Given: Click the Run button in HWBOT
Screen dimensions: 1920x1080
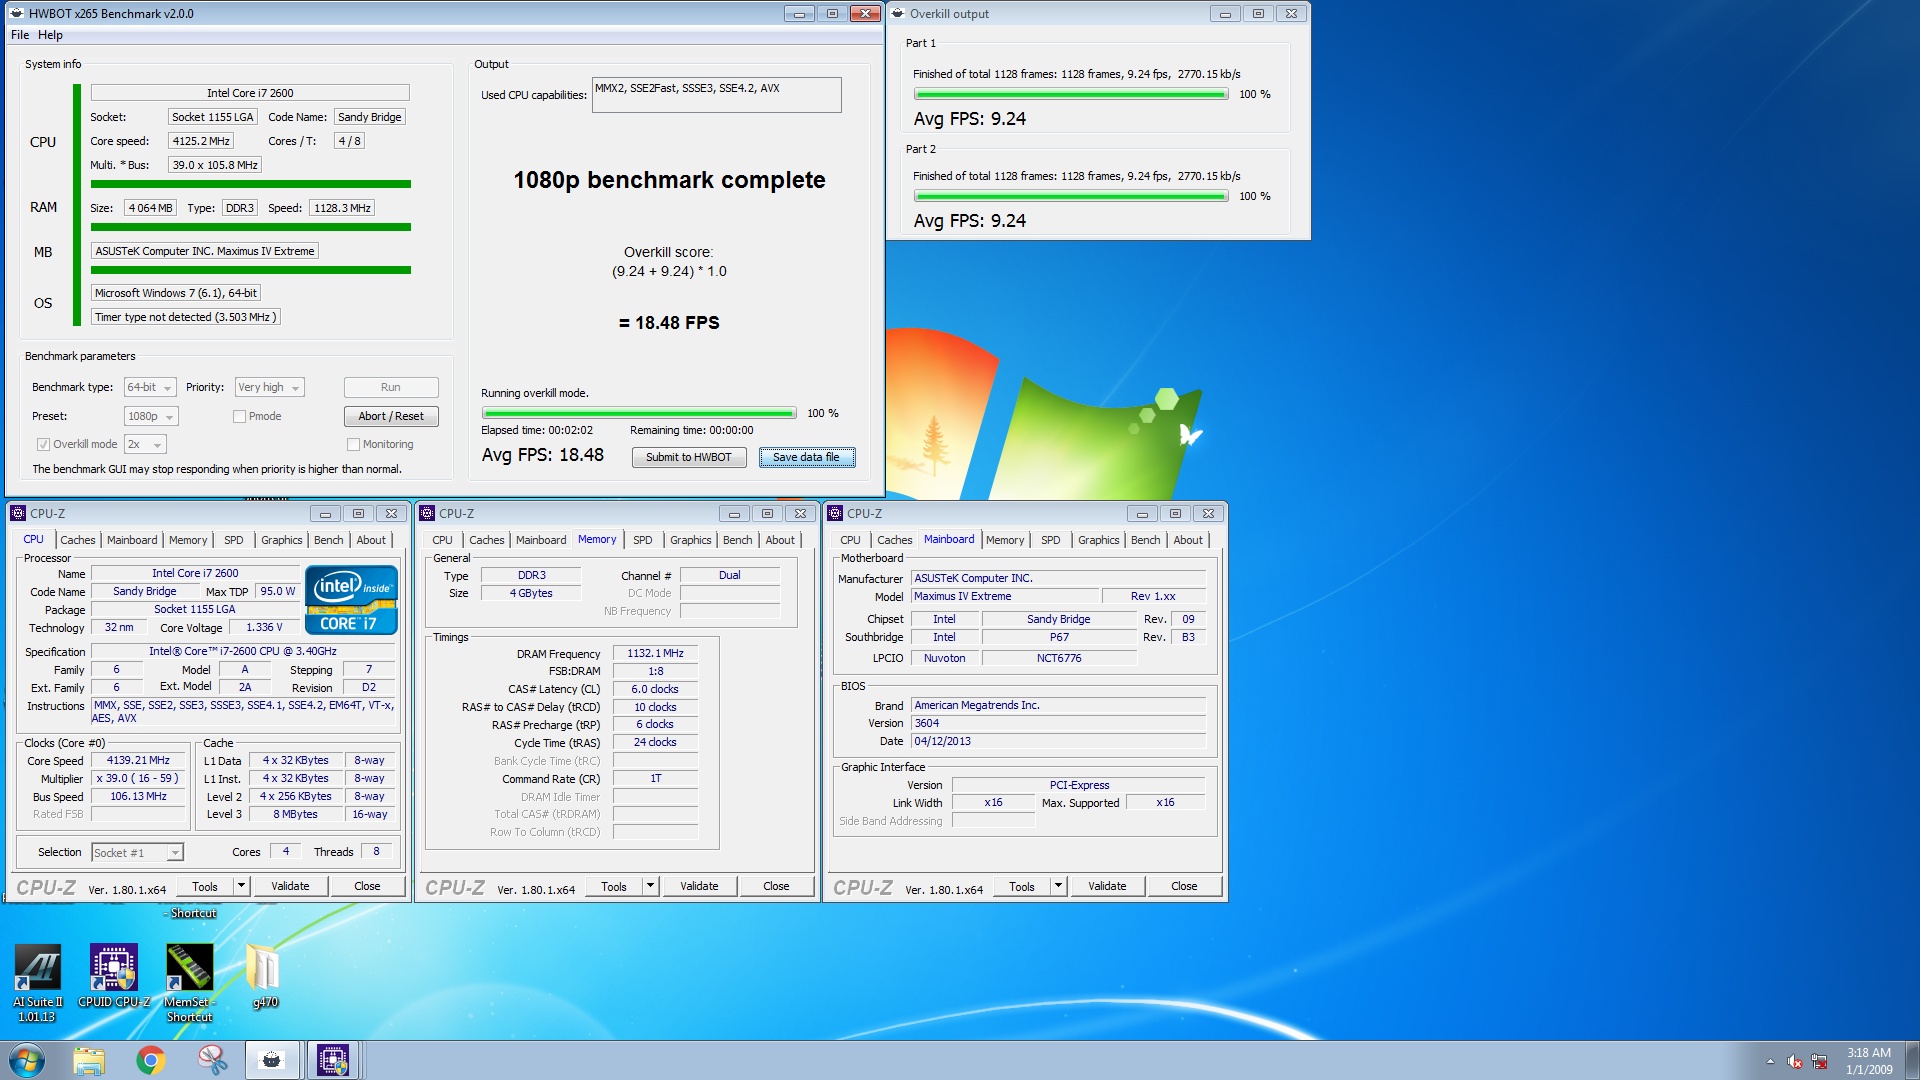Looking at the screenshot, I should 391,387.
